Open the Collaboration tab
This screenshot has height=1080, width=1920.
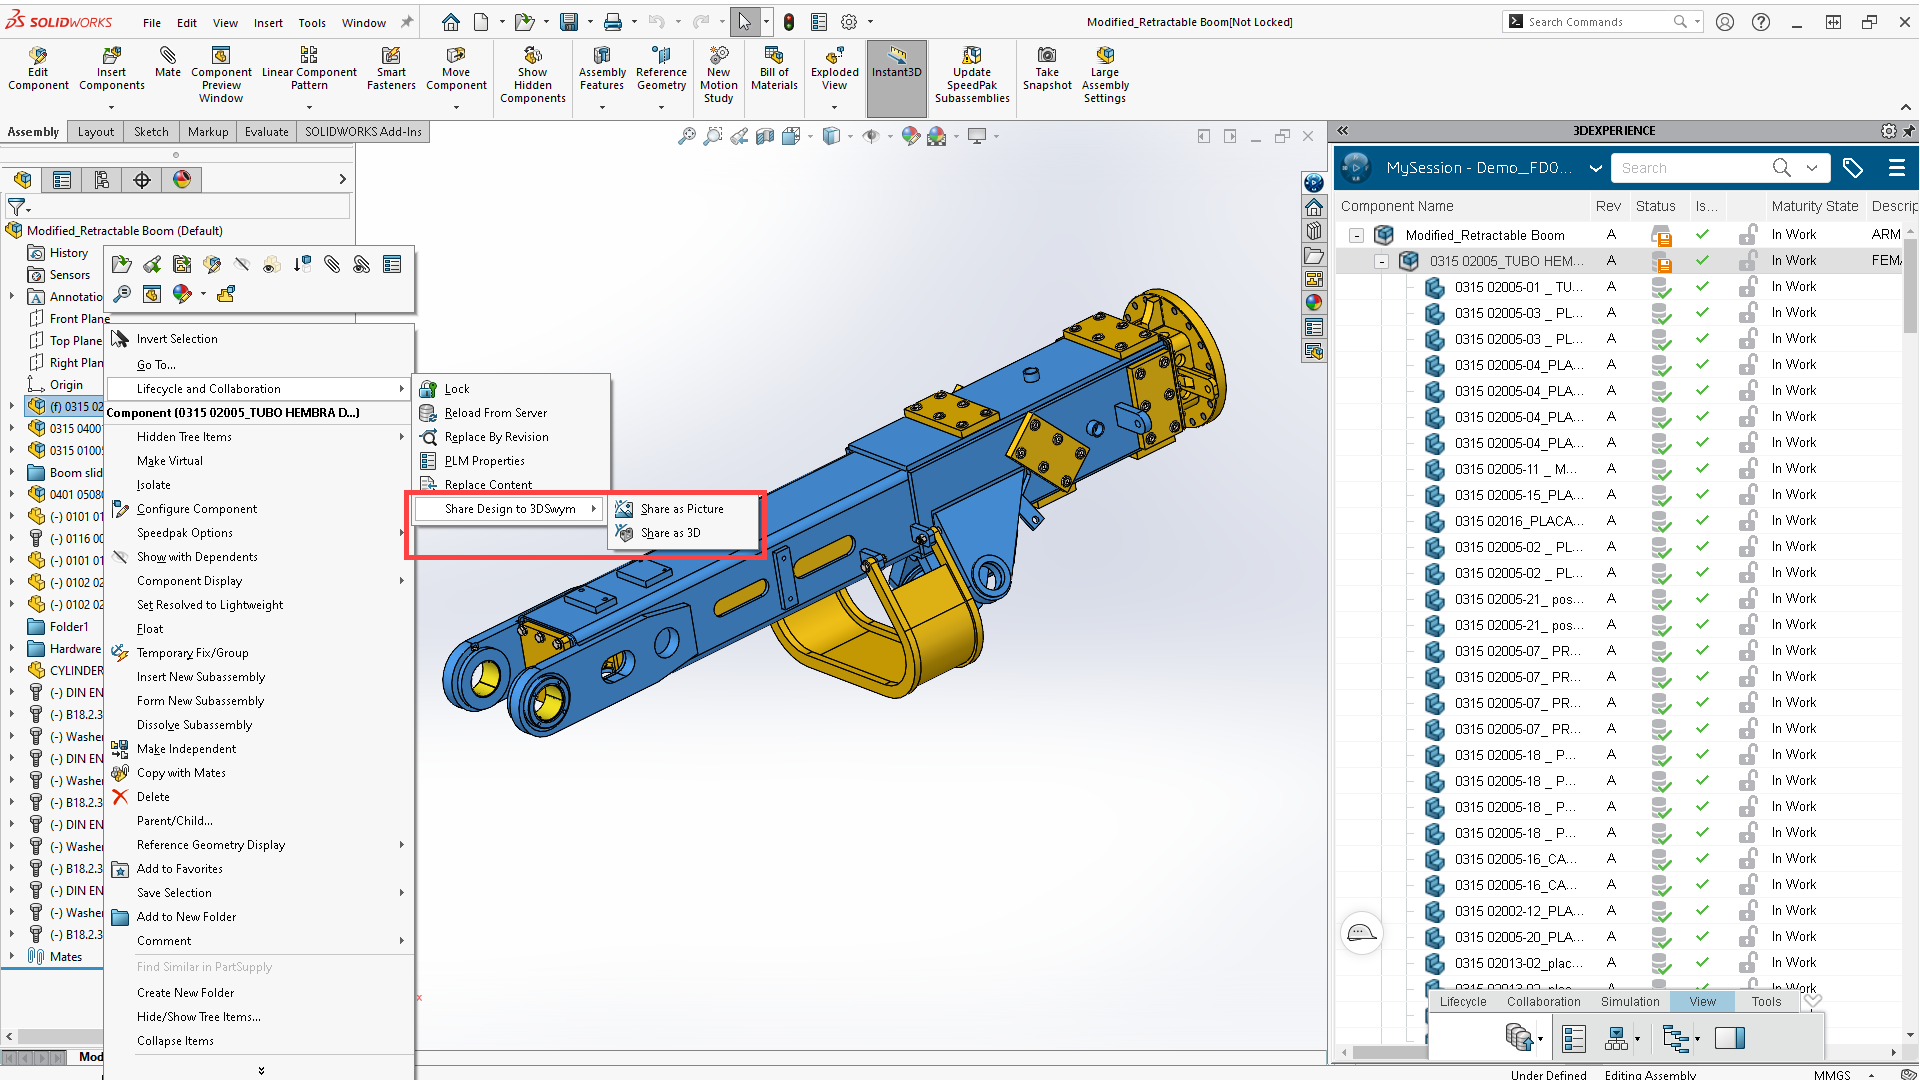1543,1002
